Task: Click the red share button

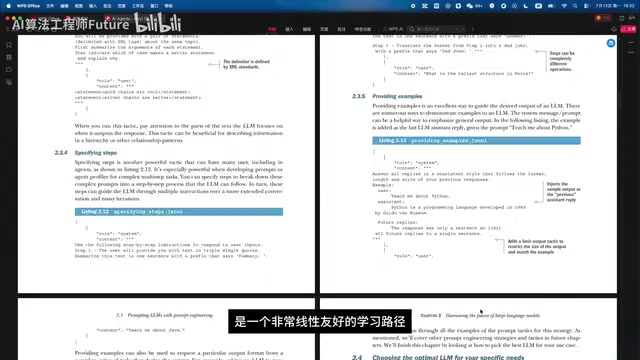Action: (x=628, y=29)
